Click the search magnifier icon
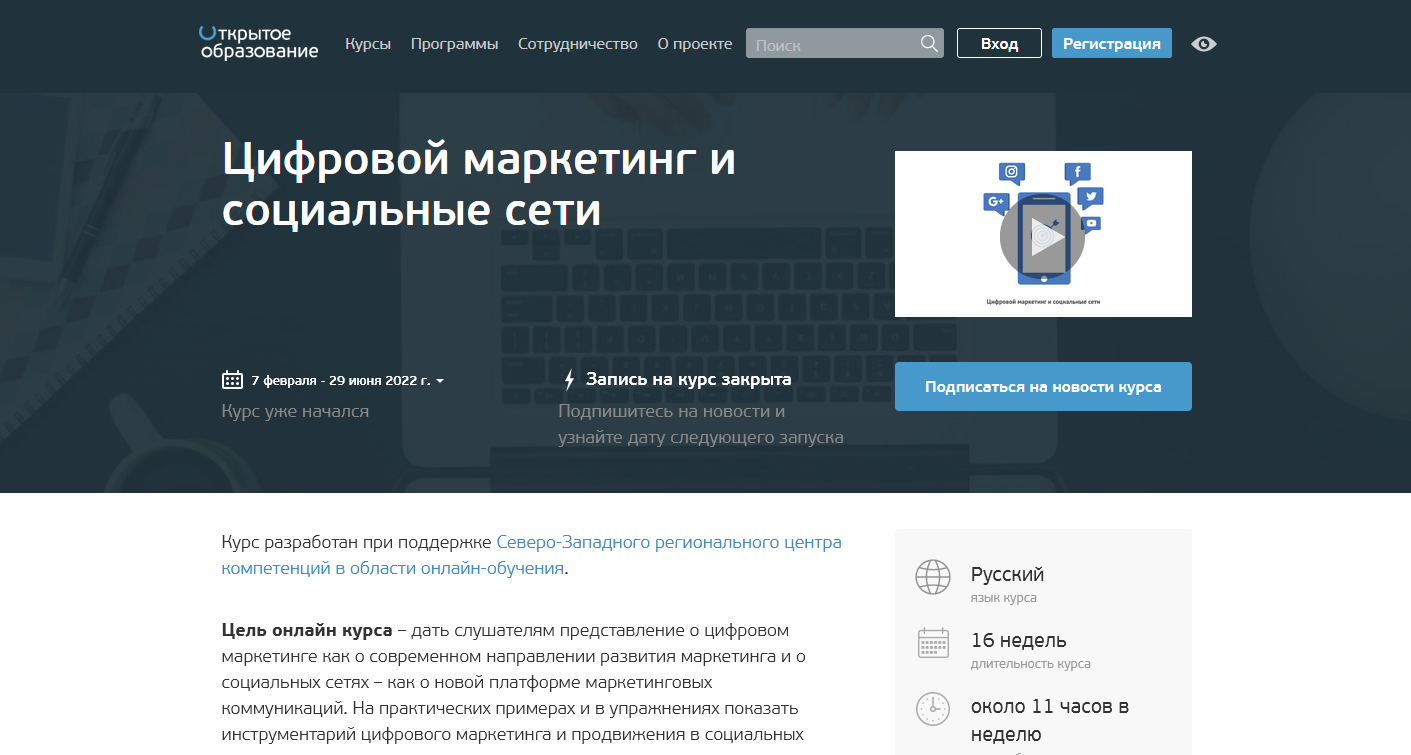 pyautogui.click(x=928, y=43)
